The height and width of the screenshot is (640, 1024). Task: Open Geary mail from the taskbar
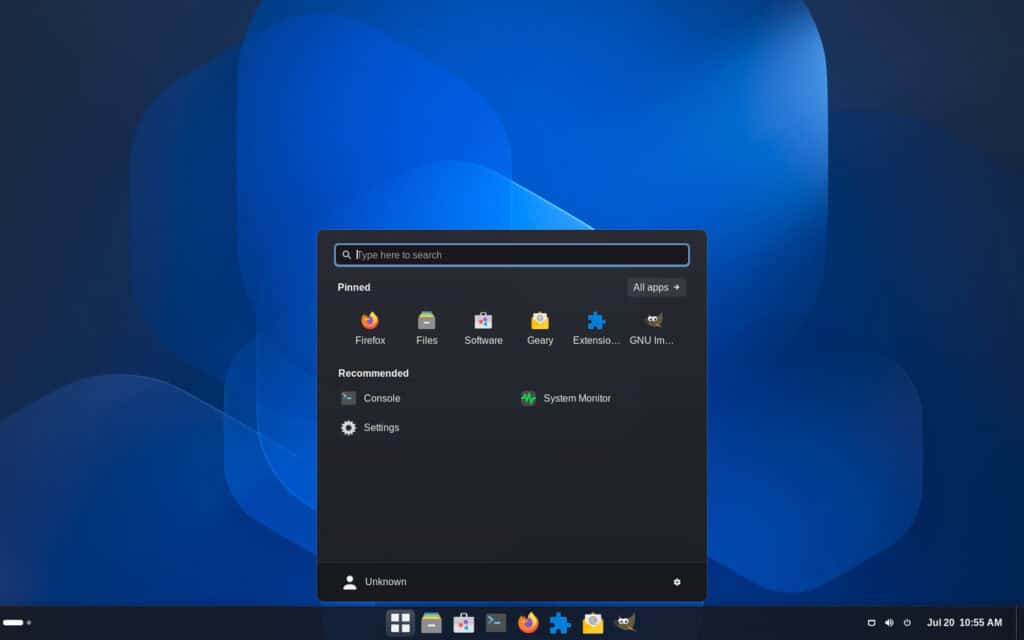tap(592, 622)
